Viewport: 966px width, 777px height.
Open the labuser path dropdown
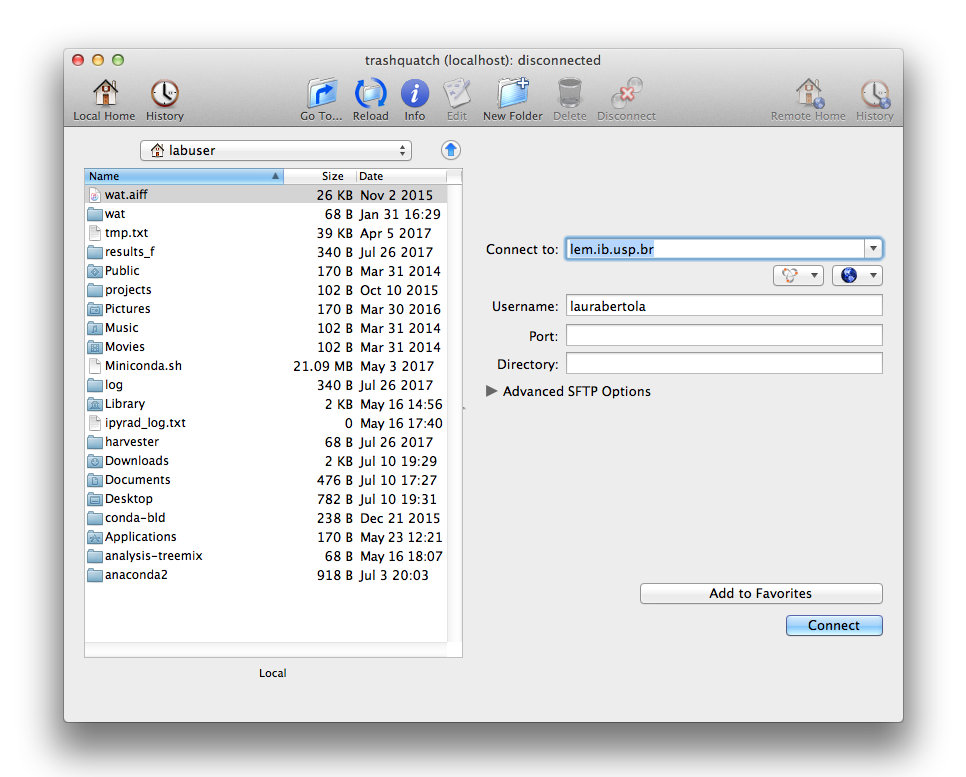pyautogui.click(x=276, y=150)
